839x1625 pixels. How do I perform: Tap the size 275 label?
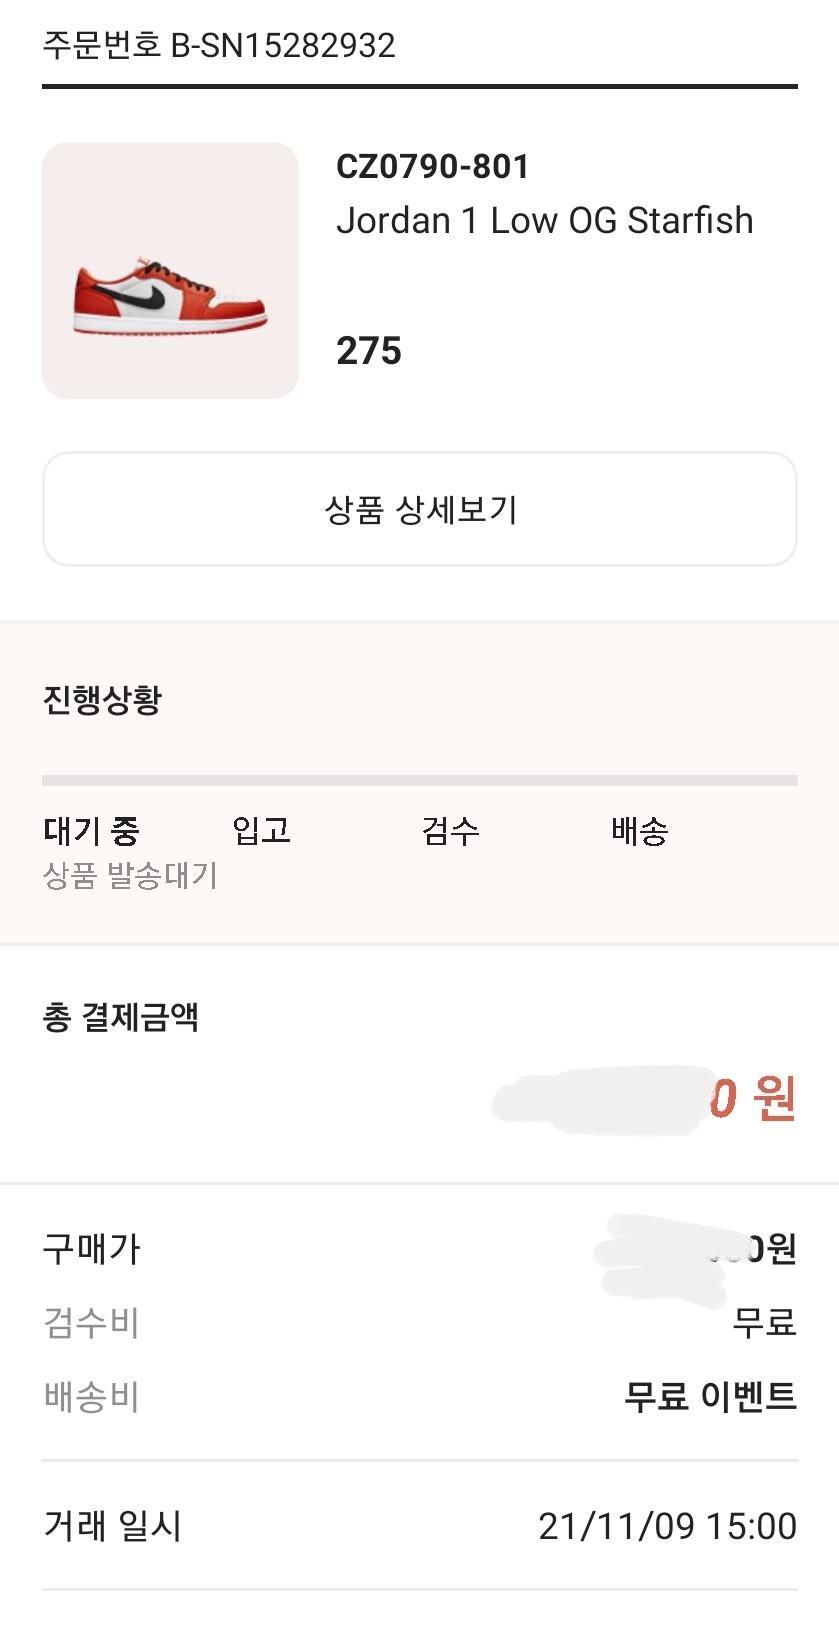(369, 351)
